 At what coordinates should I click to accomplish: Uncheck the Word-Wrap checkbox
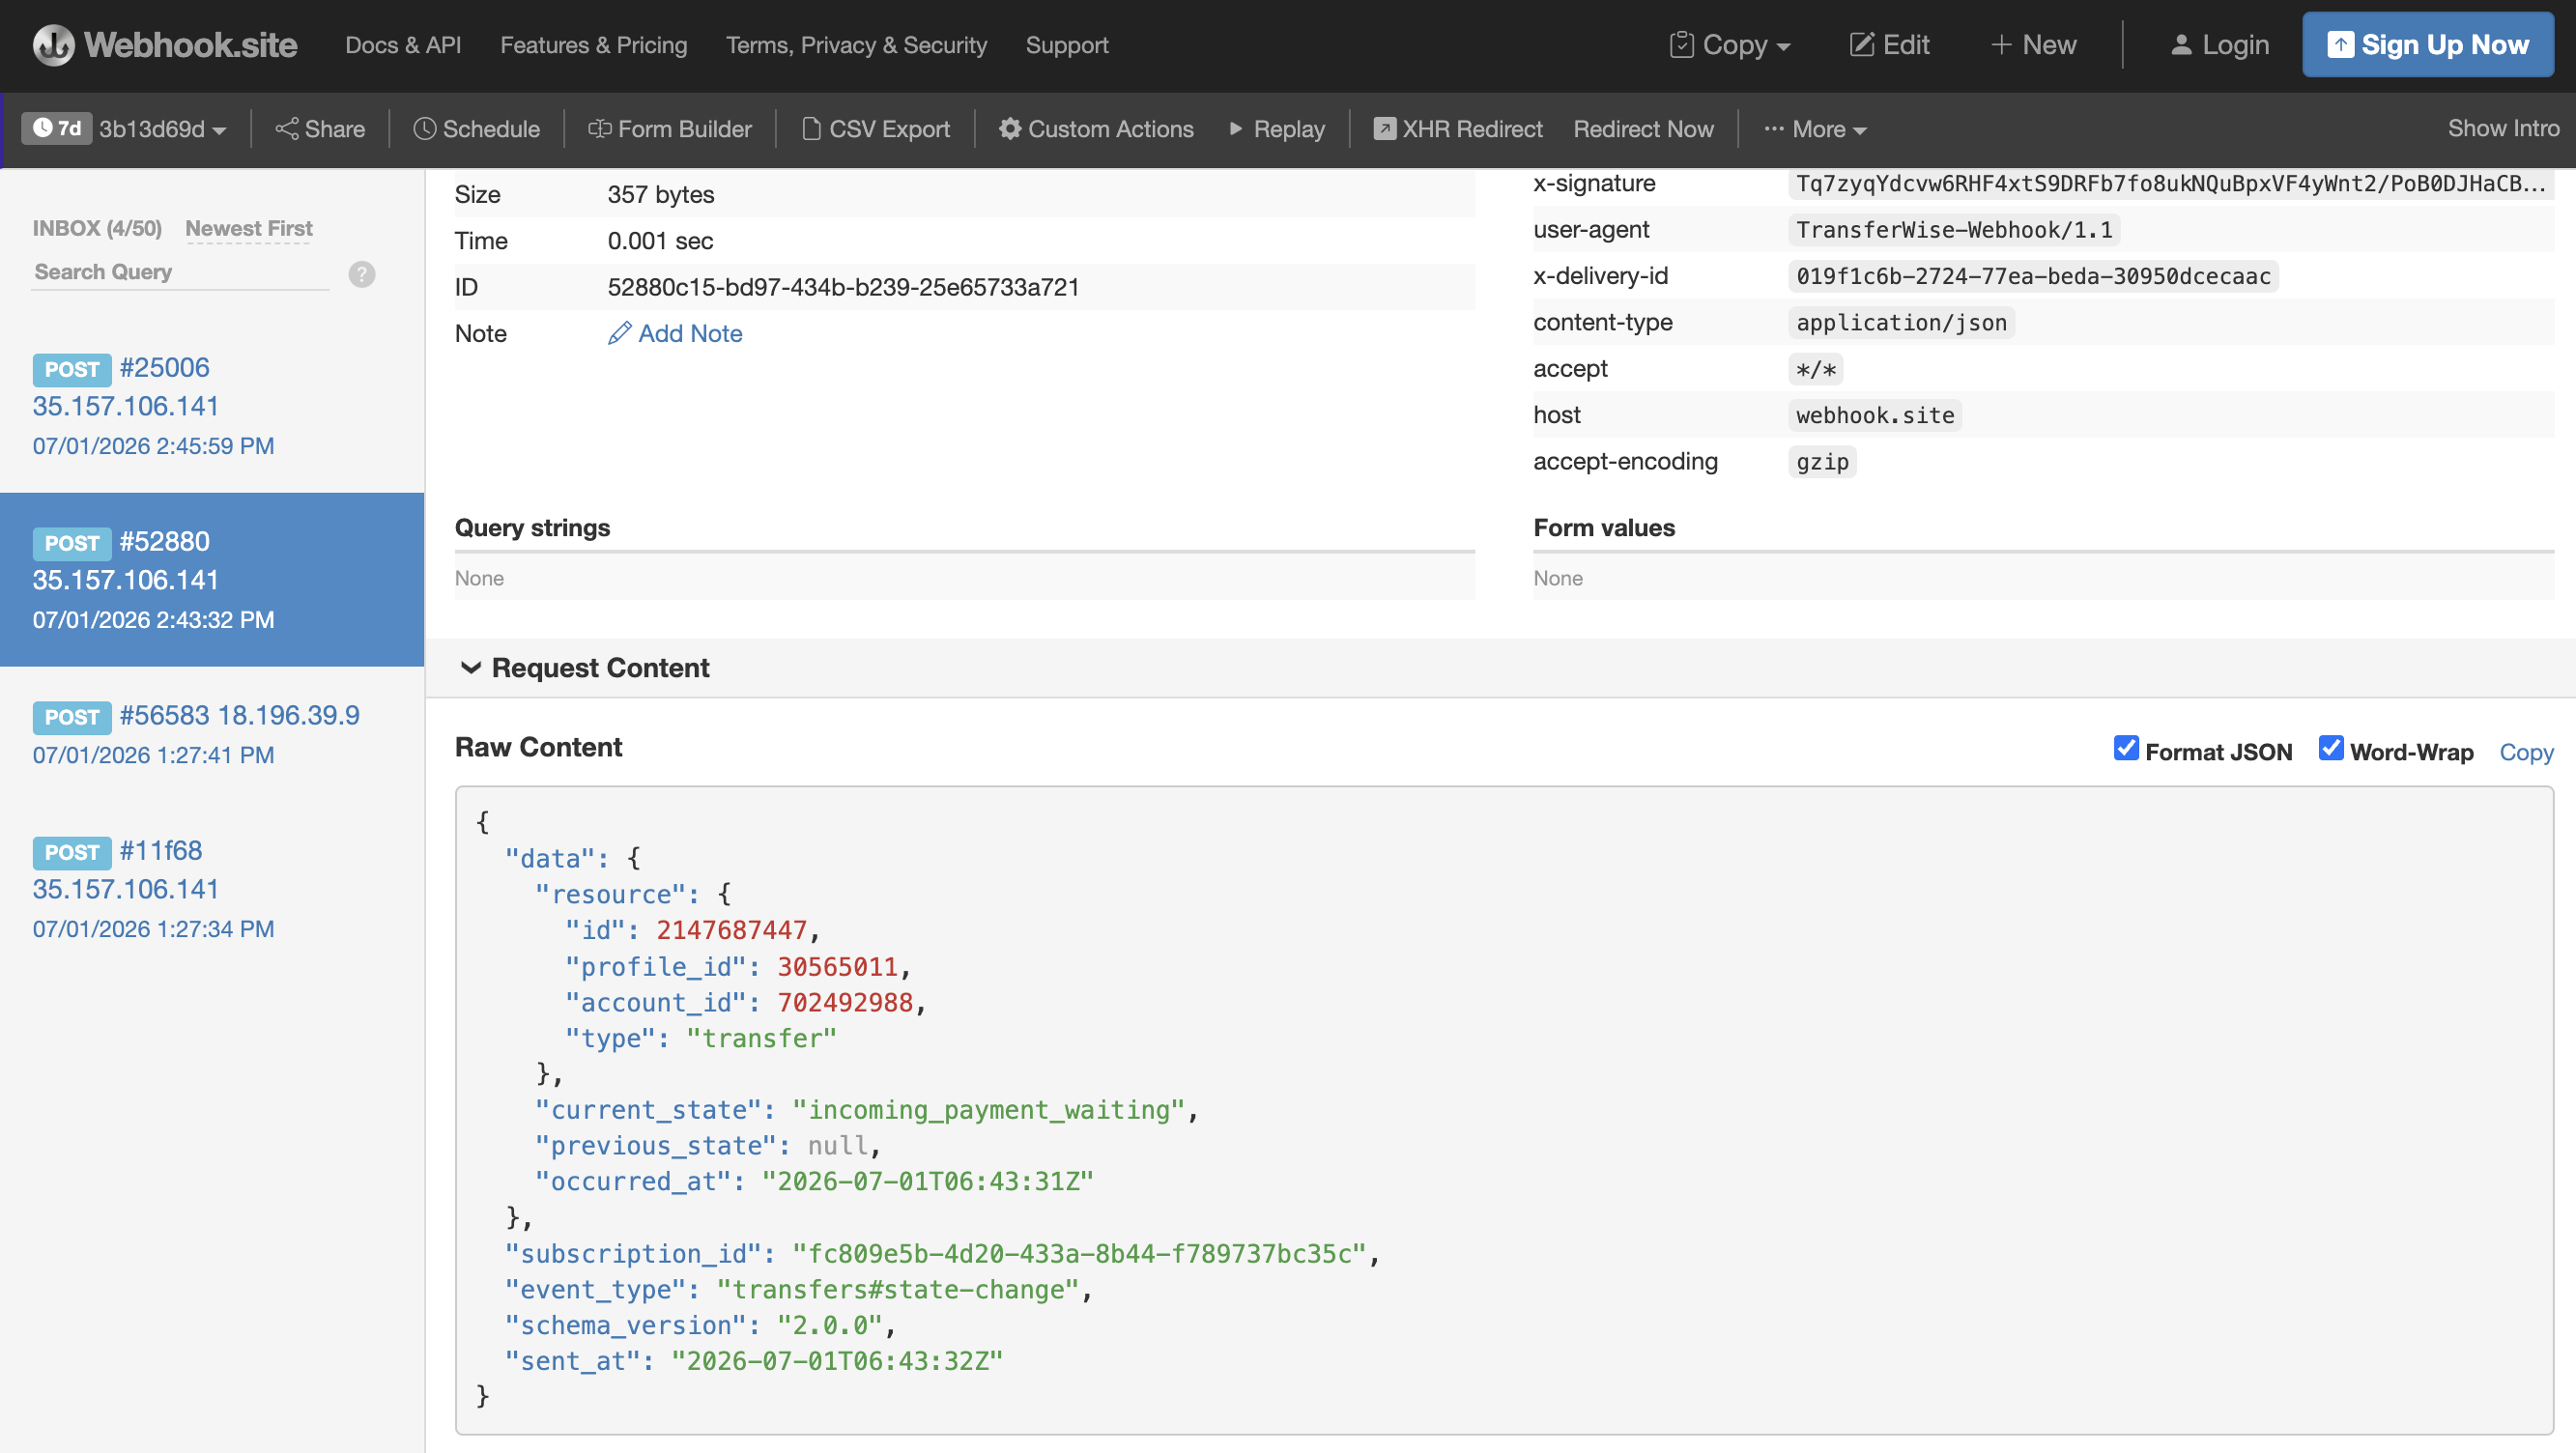[x=2330, y=748]
